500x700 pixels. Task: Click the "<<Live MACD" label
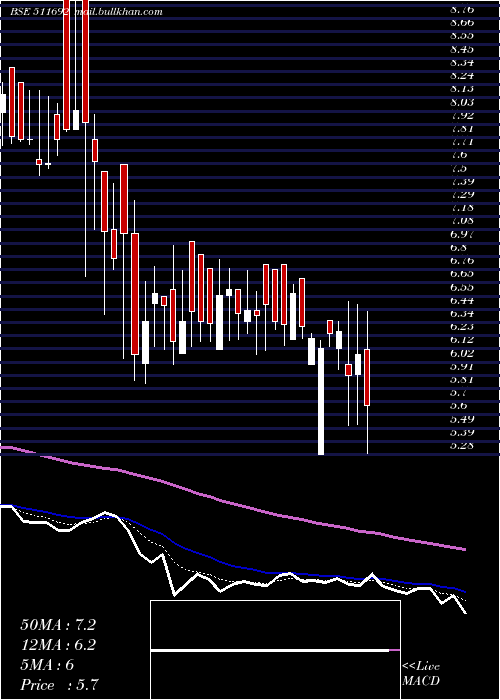(x=421, y=674)
